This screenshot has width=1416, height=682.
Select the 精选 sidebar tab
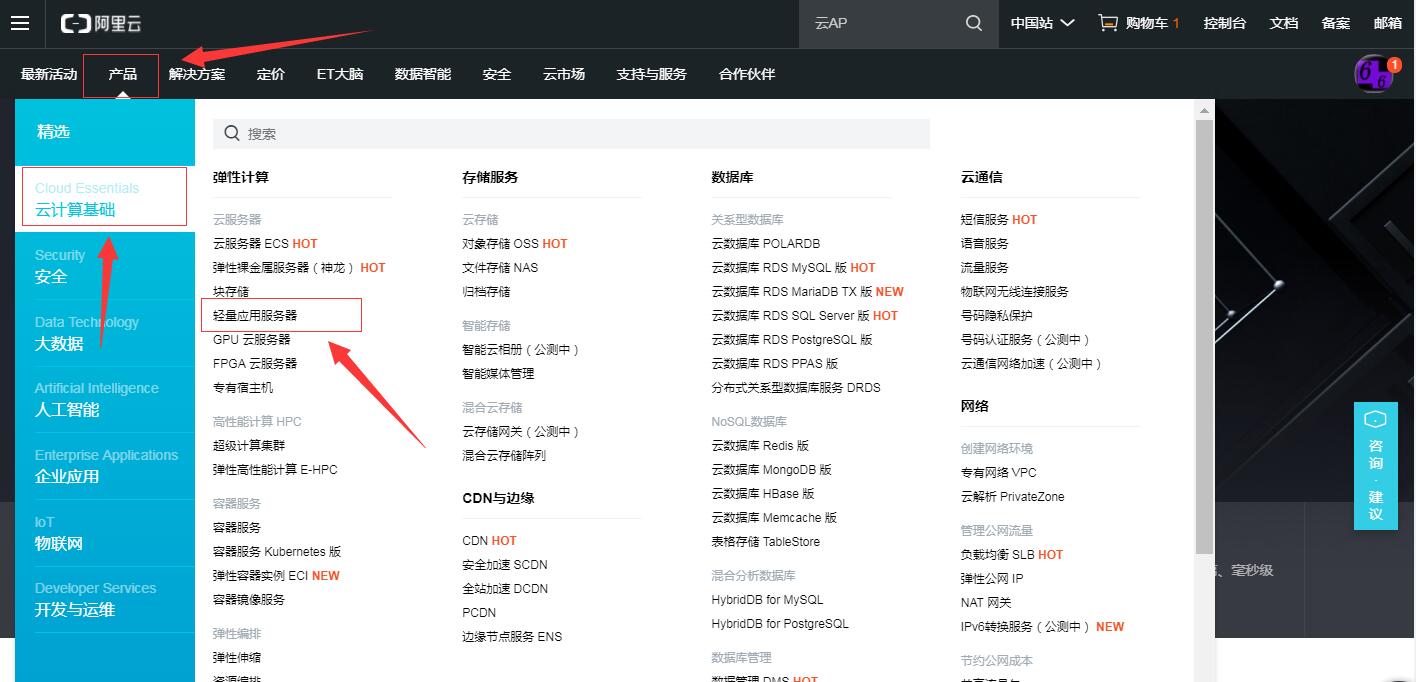click(105, 132)
